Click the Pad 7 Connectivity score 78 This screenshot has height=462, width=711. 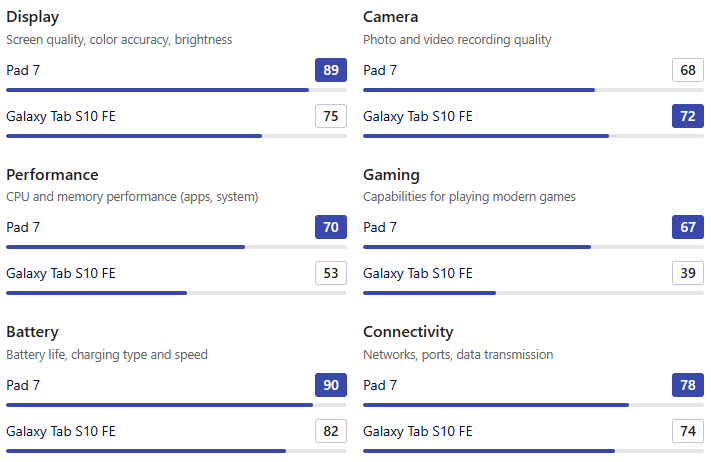coord(688,385)
